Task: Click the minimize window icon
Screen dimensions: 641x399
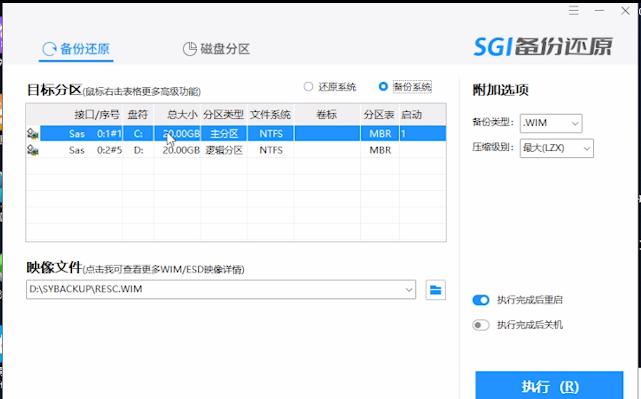Action: pyautogui.click(x=599, y=11)
